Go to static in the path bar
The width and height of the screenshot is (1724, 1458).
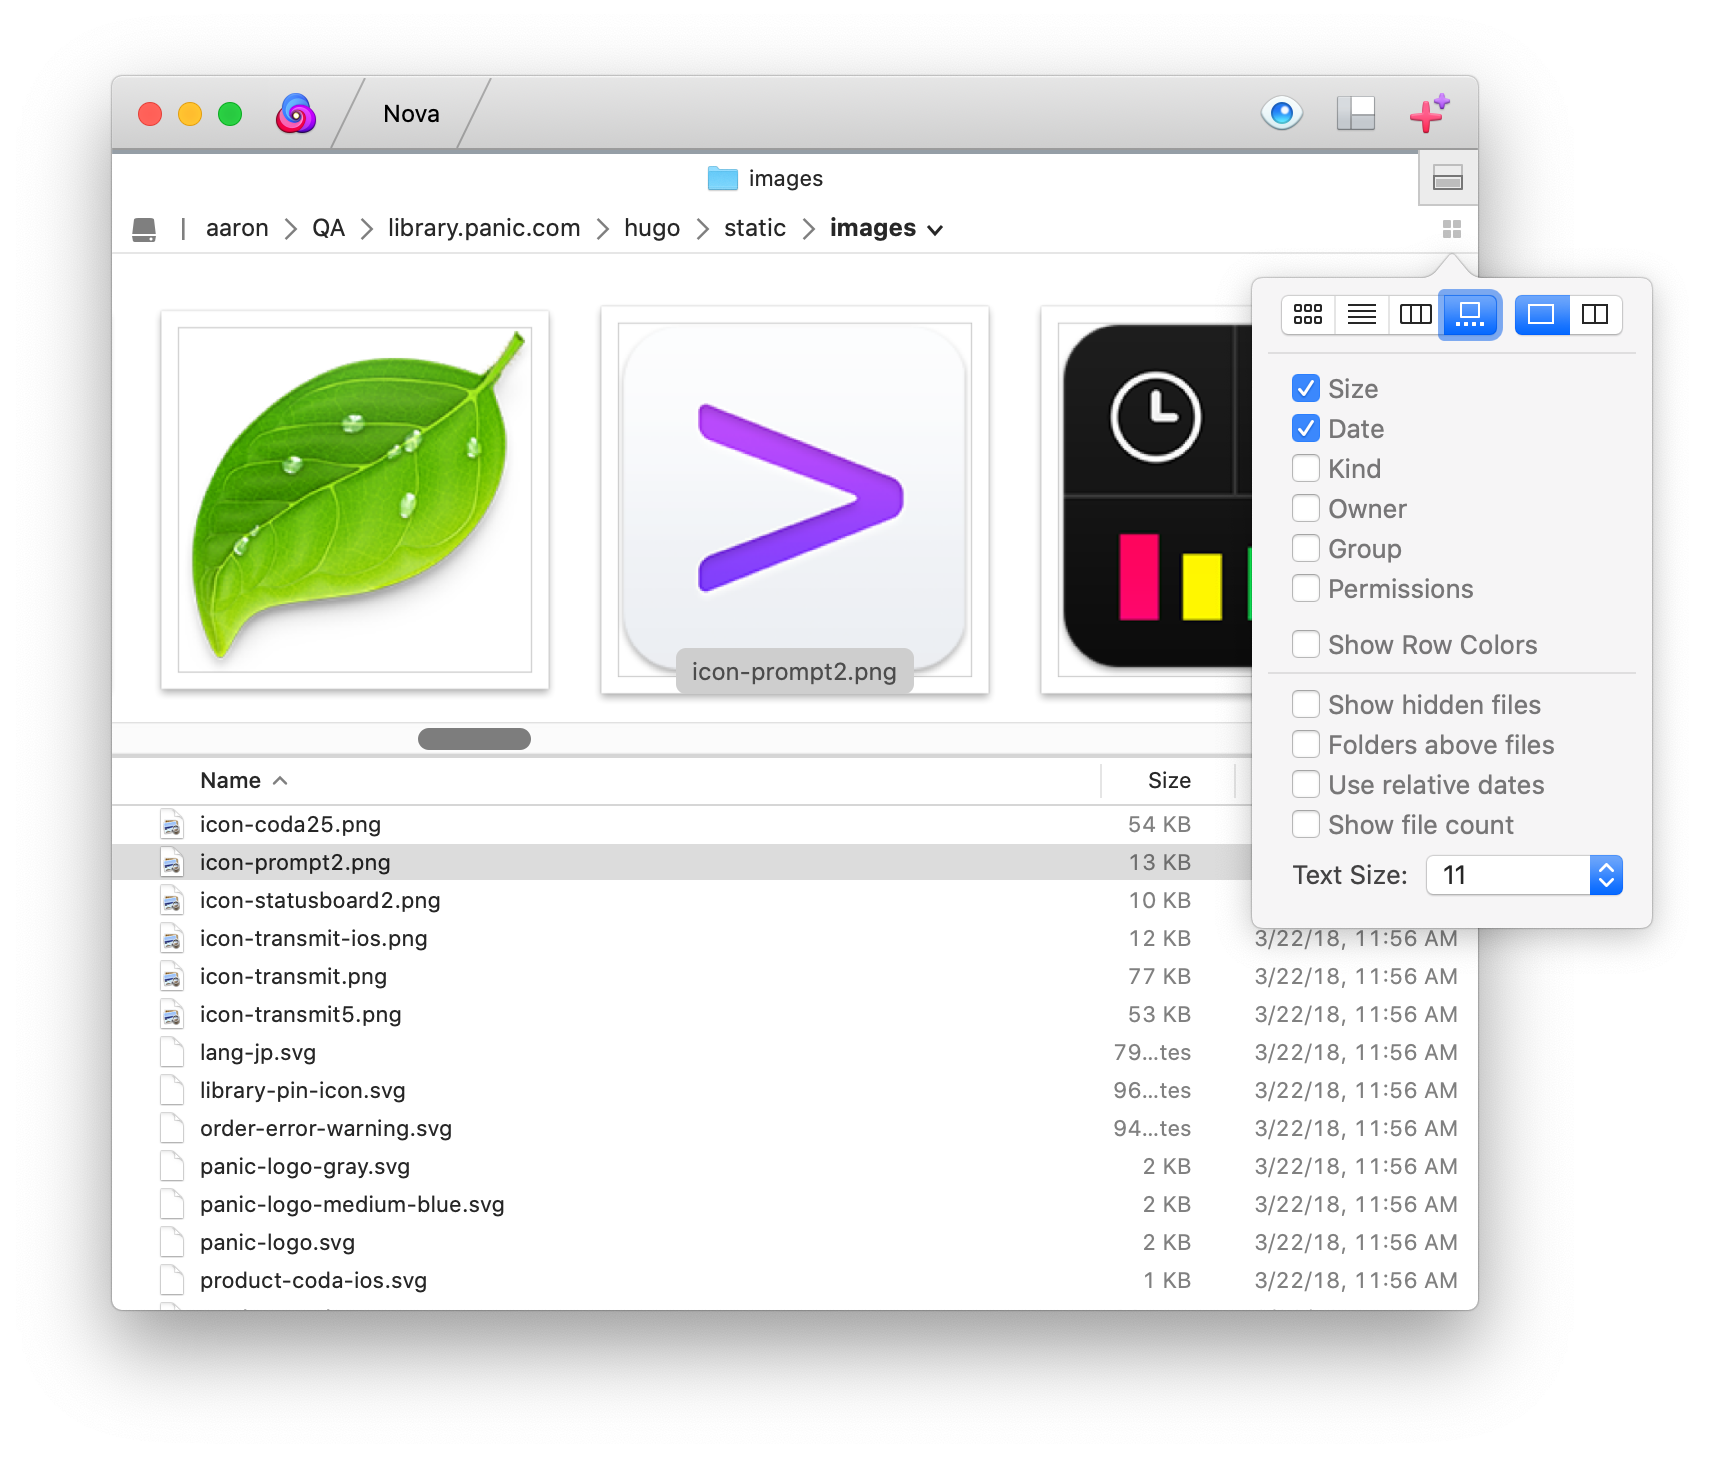click(x=755, y=228)
